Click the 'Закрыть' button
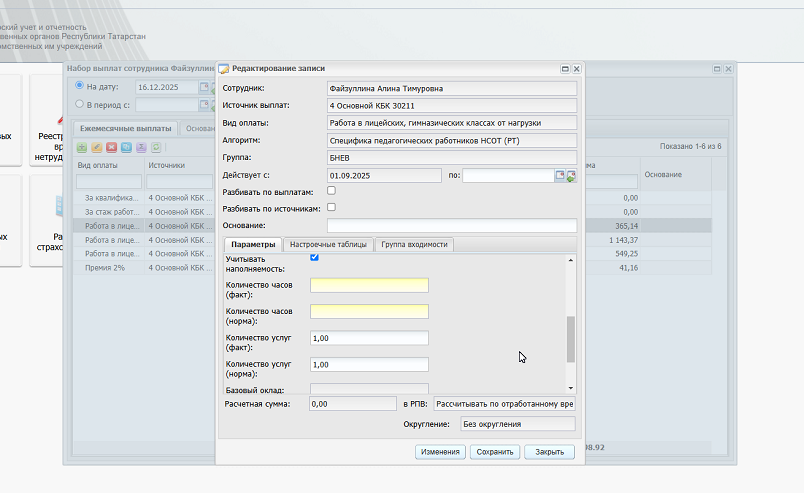This screenshot has width=804, height=493. [549, 452]
